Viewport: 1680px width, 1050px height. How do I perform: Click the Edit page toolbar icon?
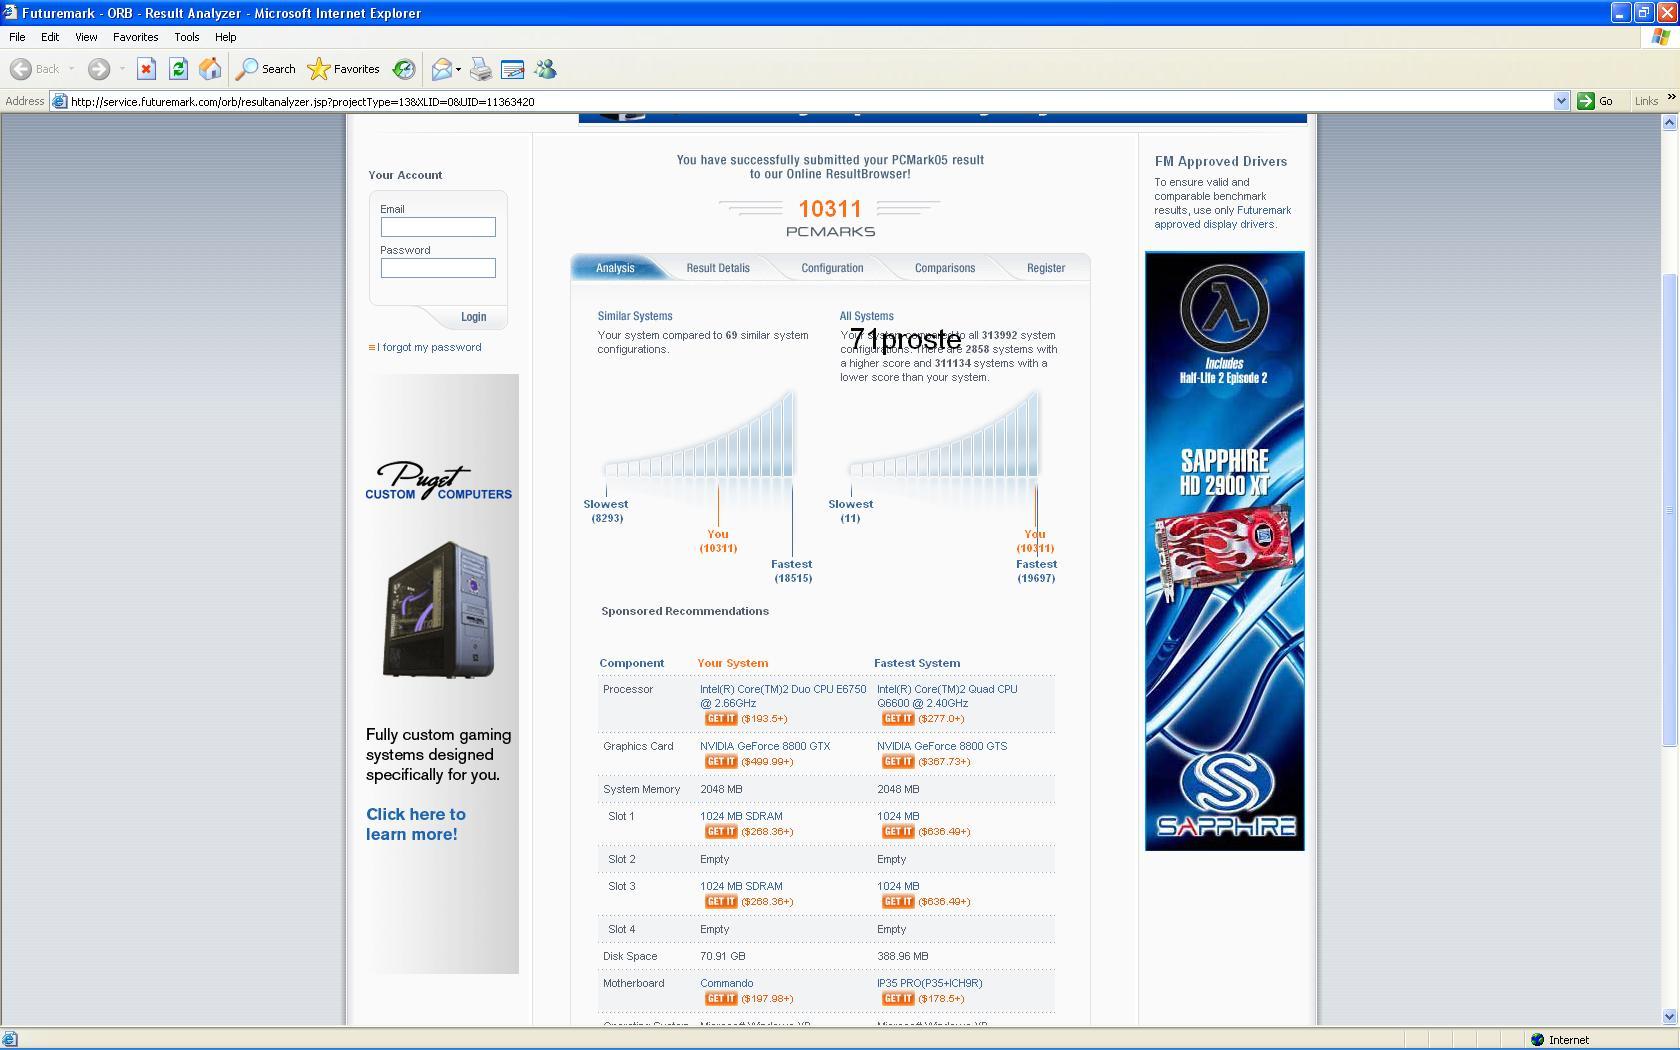click(x=512, y=69)
